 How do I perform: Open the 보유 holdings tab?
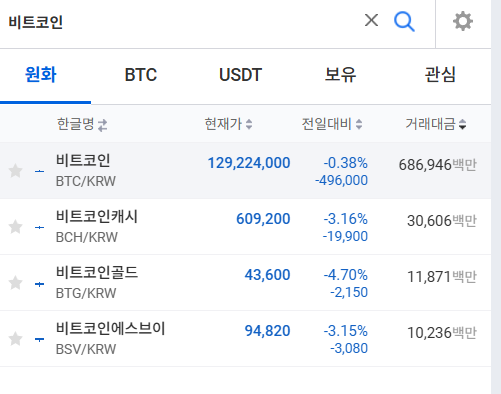[x=340, y=75]
